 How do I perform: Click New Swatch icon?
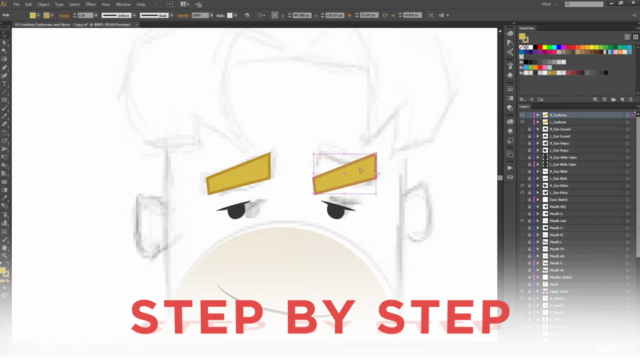(x=622, y=100)
